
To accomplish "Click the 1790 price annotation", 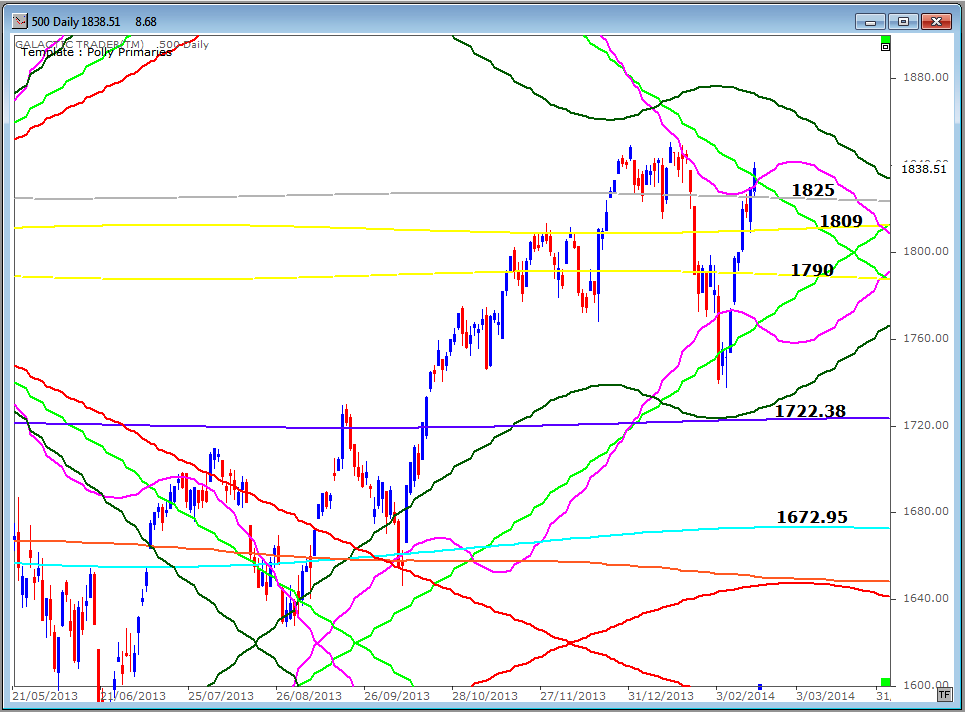I will [x=812, y=270].
